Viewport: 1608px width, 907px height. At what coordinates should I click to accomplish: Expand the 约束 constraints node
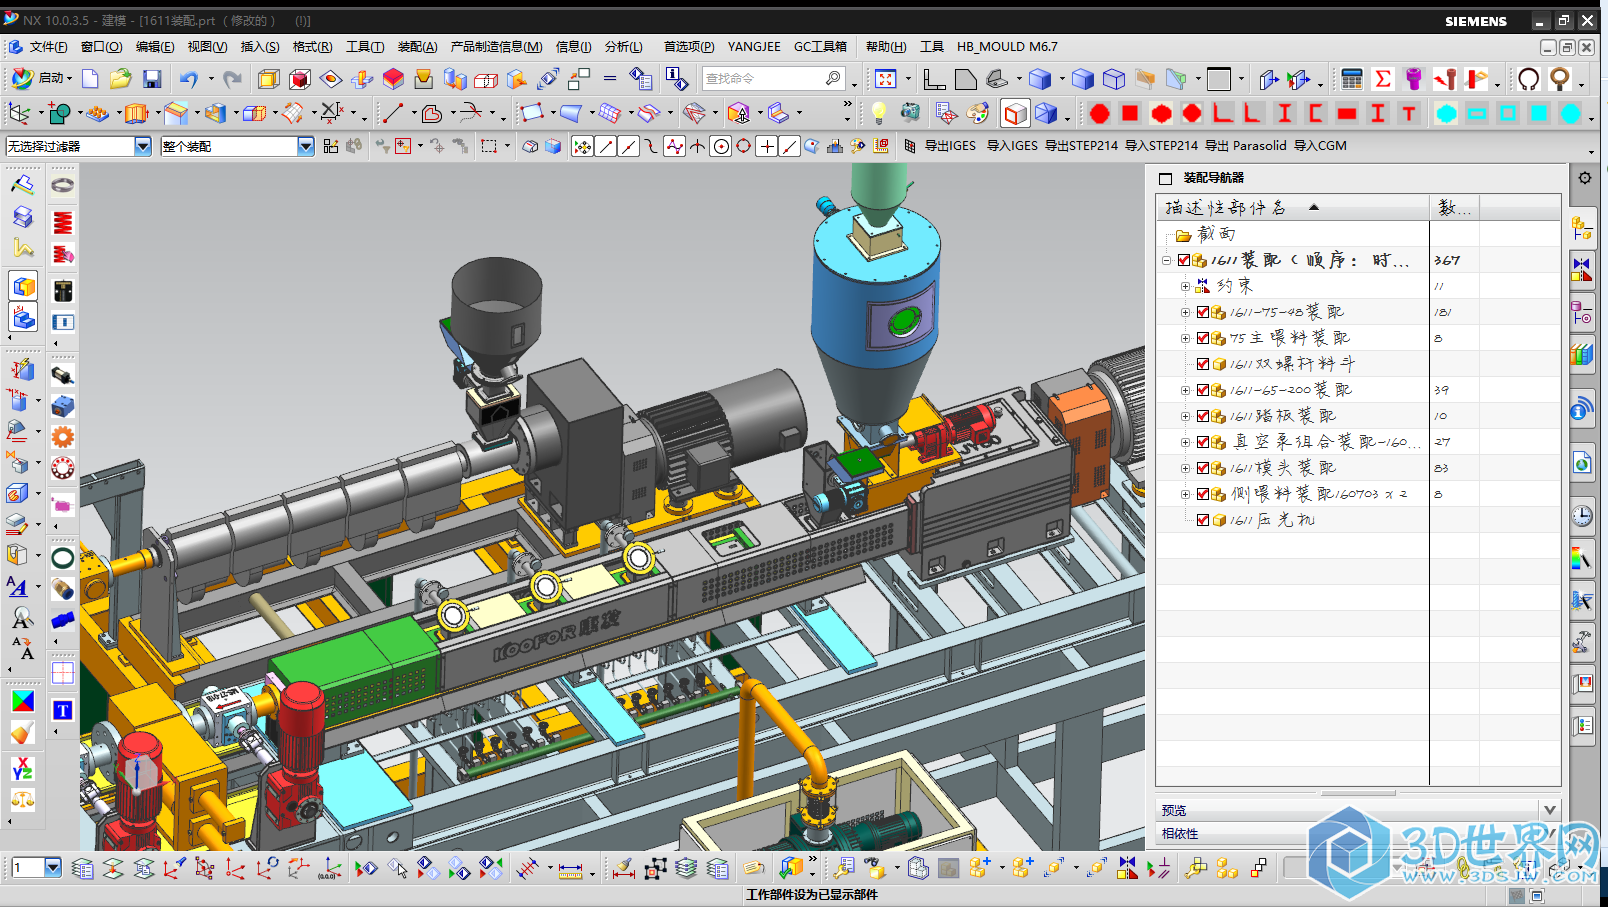coord(1185,286)
